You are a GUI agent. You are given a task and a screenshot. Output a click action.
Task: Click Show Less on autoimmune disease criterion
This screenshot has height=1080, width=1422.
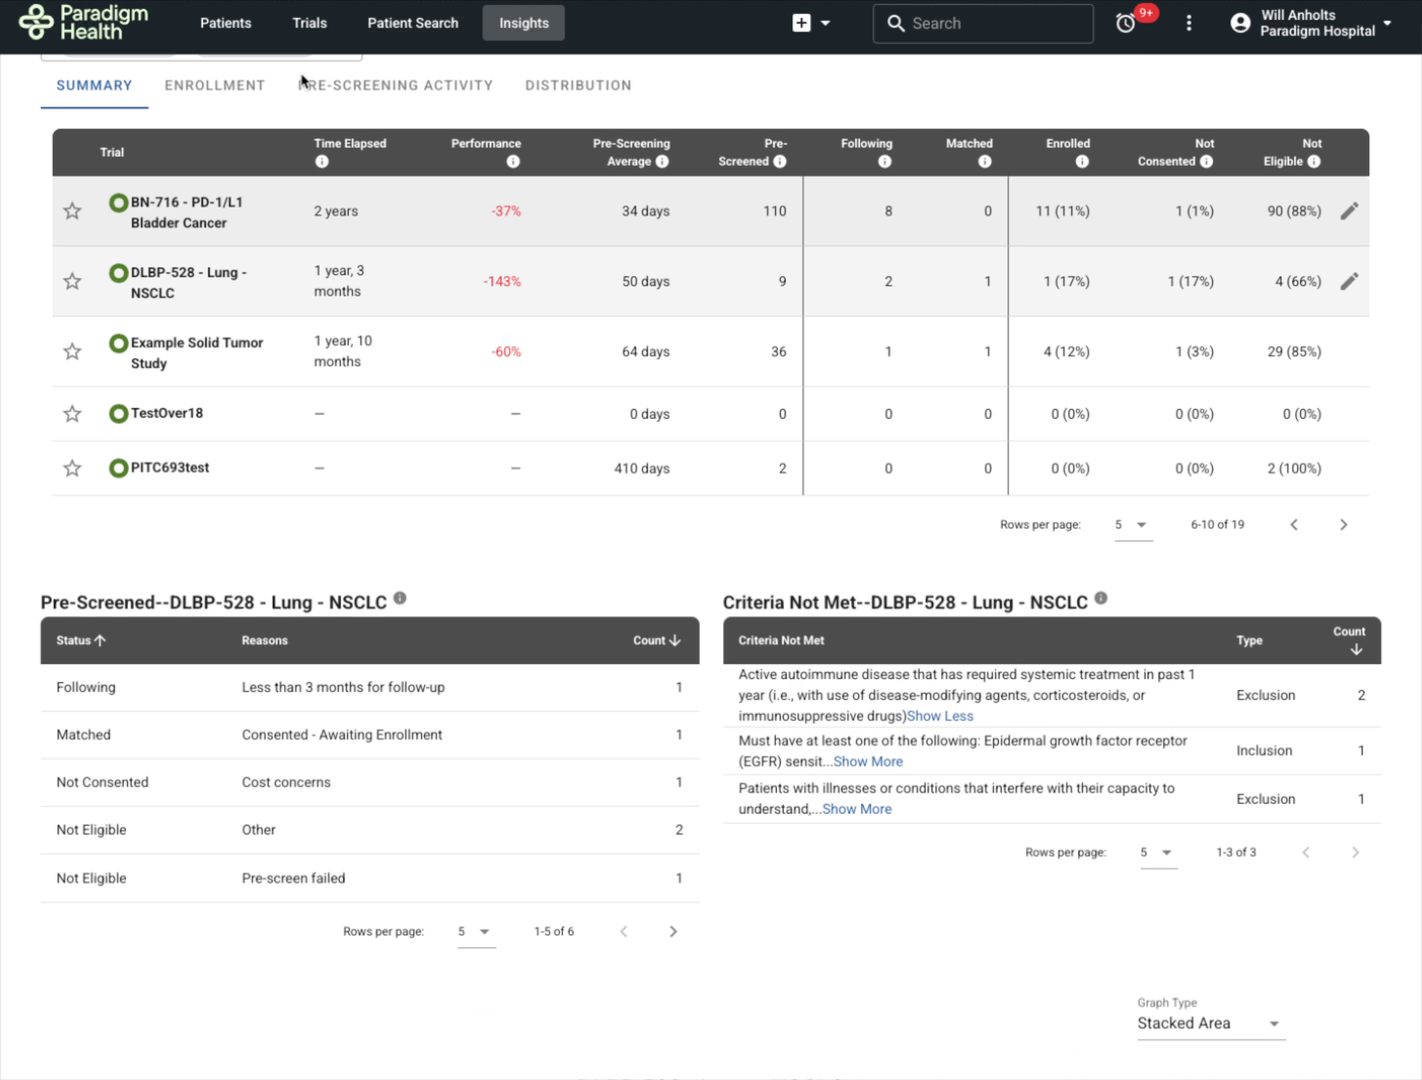coord(940,716)
